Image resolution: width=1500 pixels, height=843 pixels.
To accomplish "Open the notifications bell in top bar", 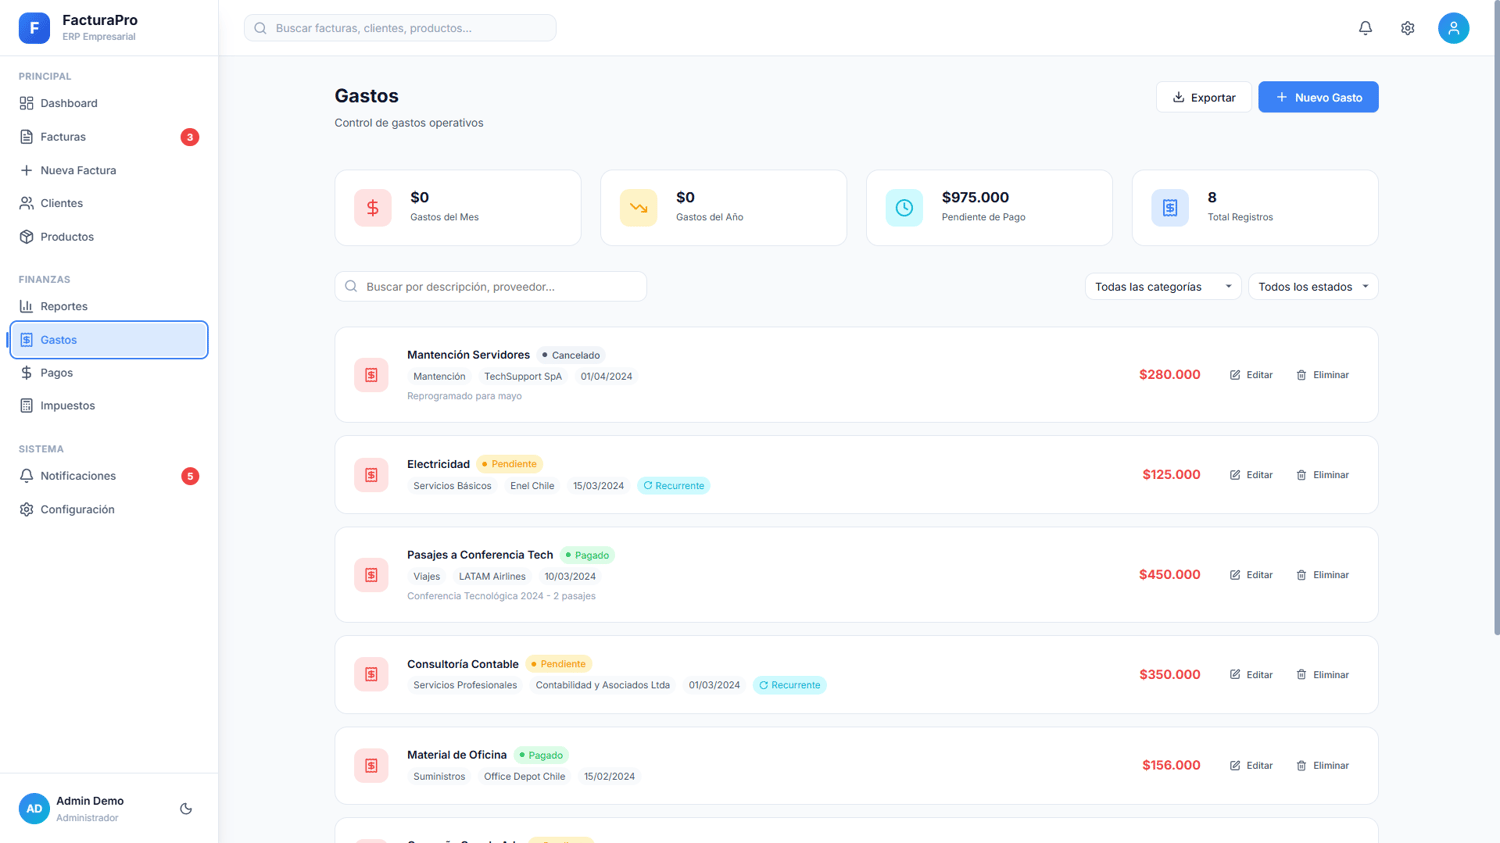I will click(1365, 28).
